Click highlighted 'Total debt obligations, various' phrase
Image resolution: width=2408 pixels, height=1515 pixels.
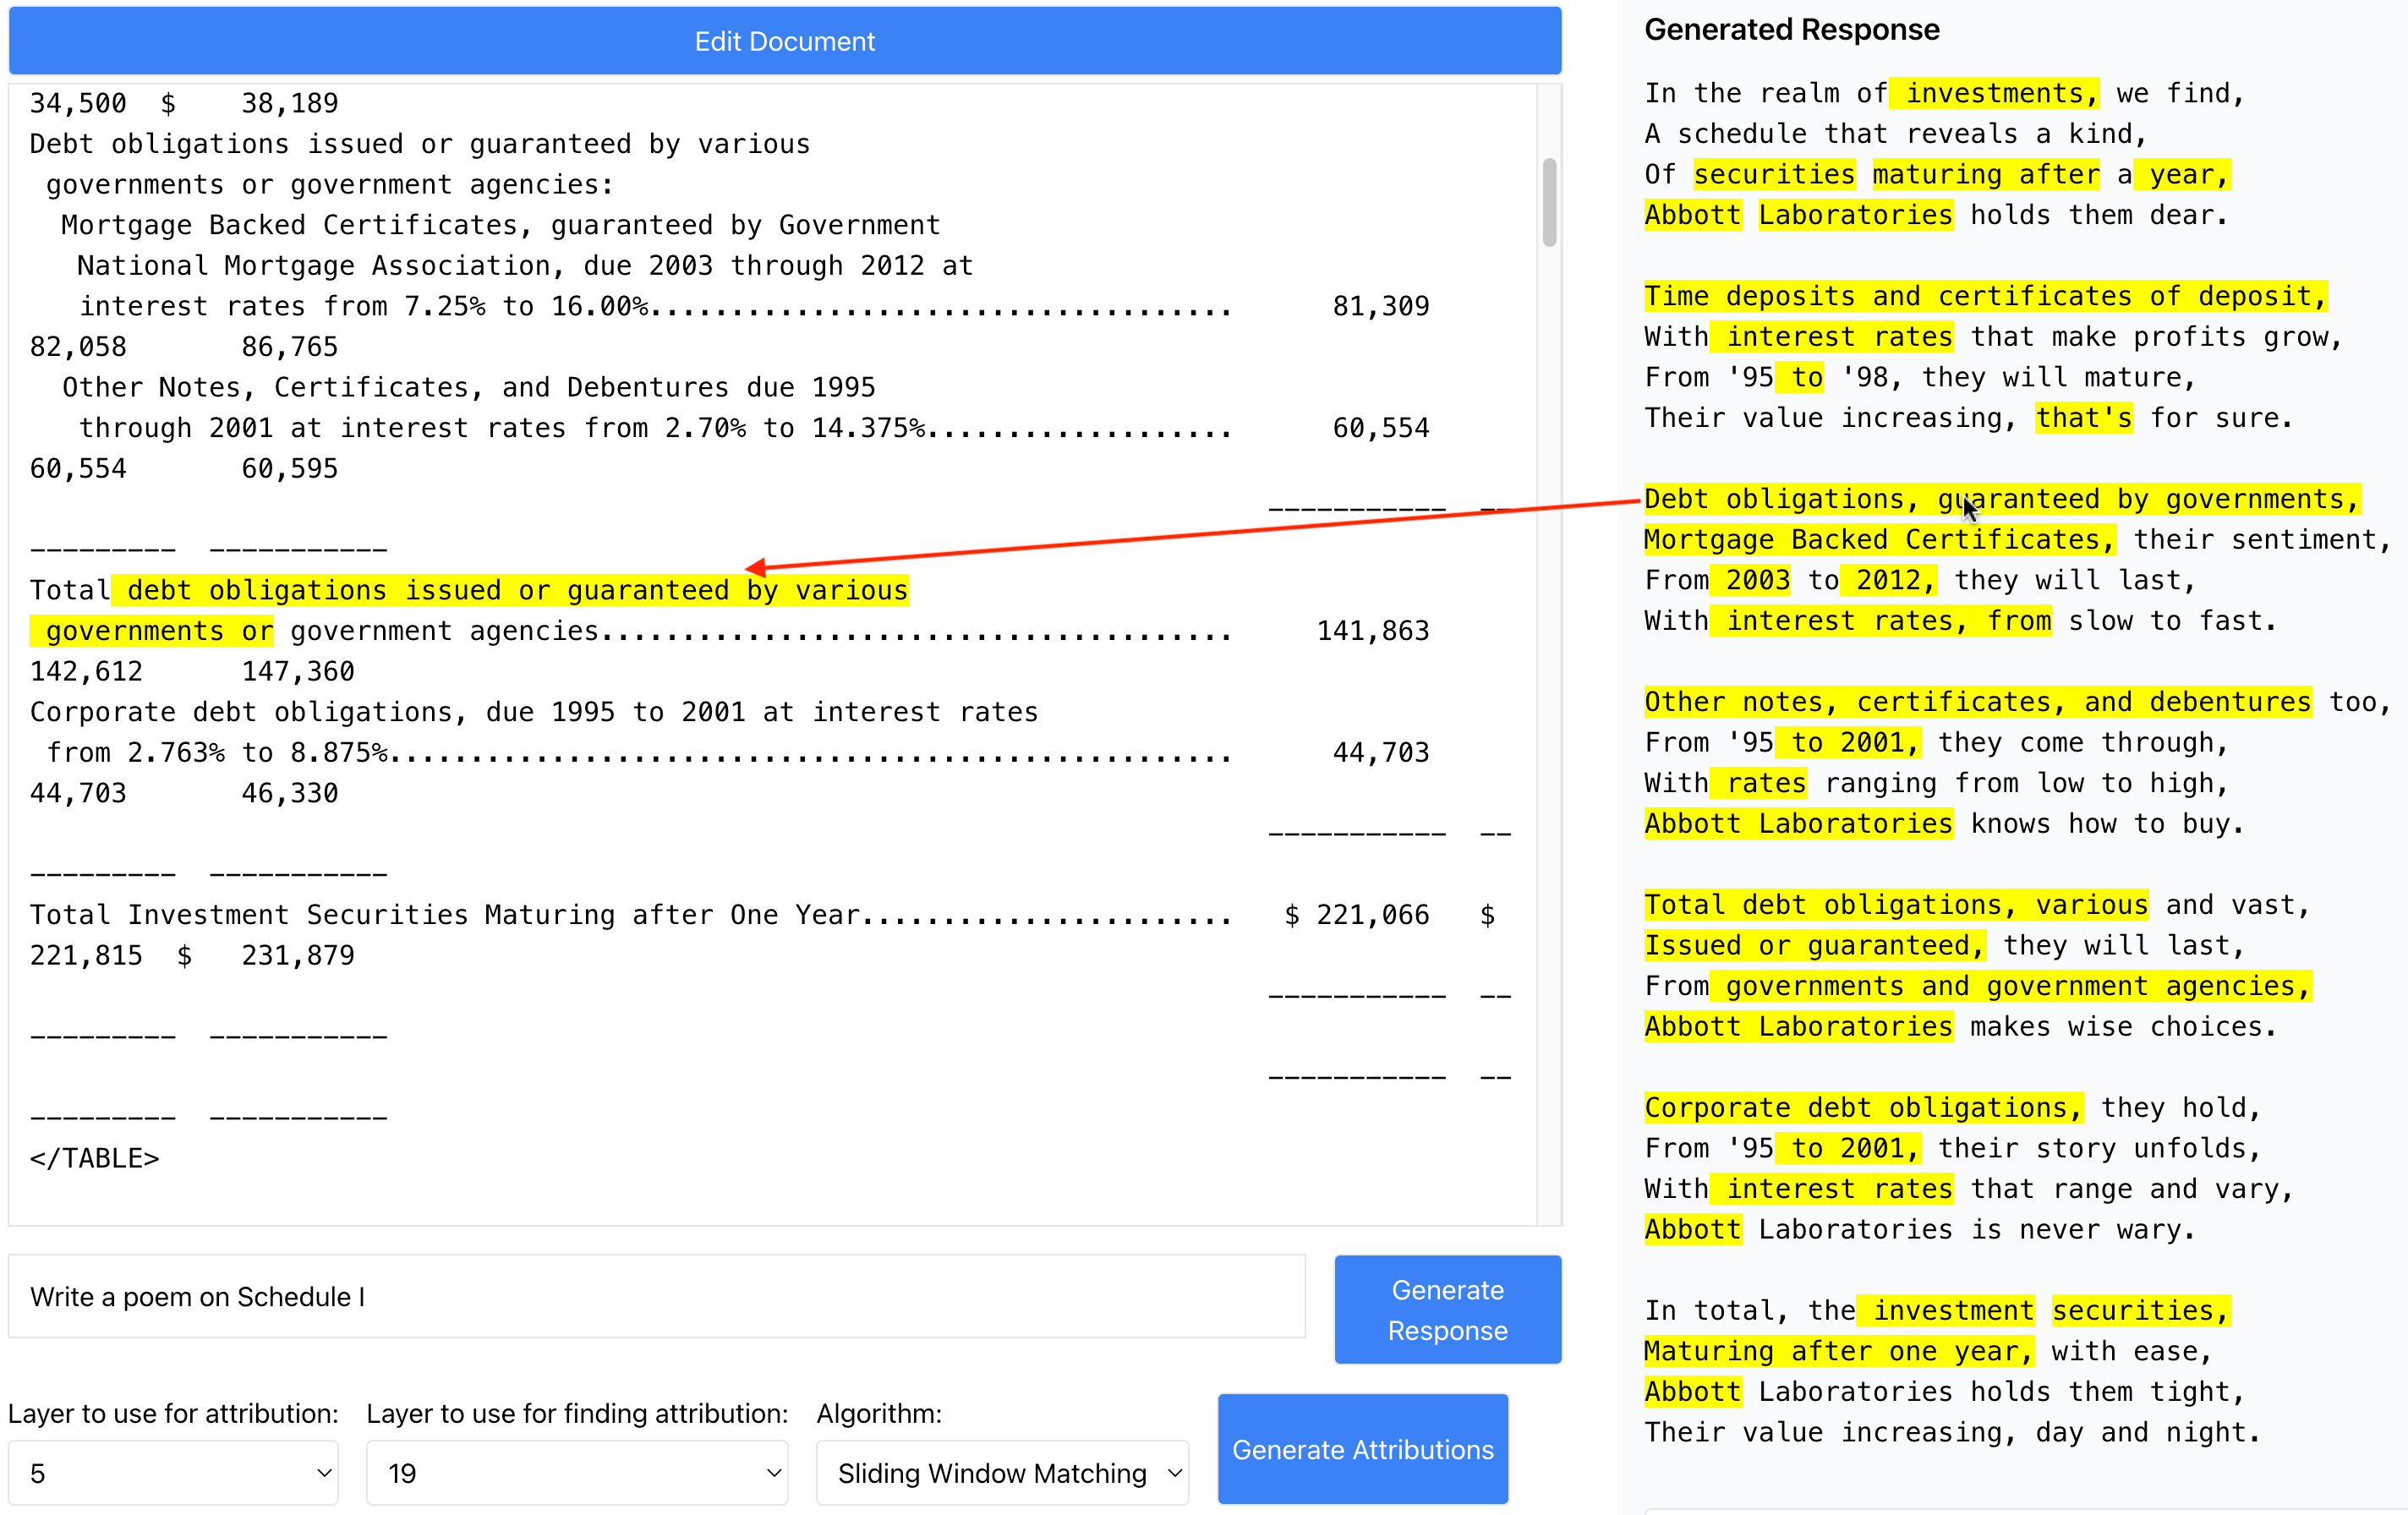pyautogui.click(x=1895, y=905)
